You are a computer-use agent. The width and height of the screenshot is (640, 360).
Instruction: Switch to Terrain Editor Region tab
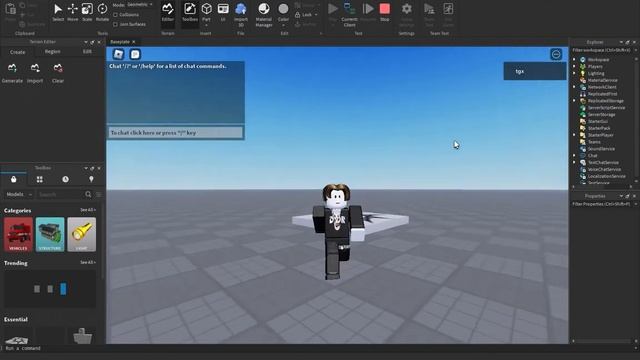click(53, 52)
